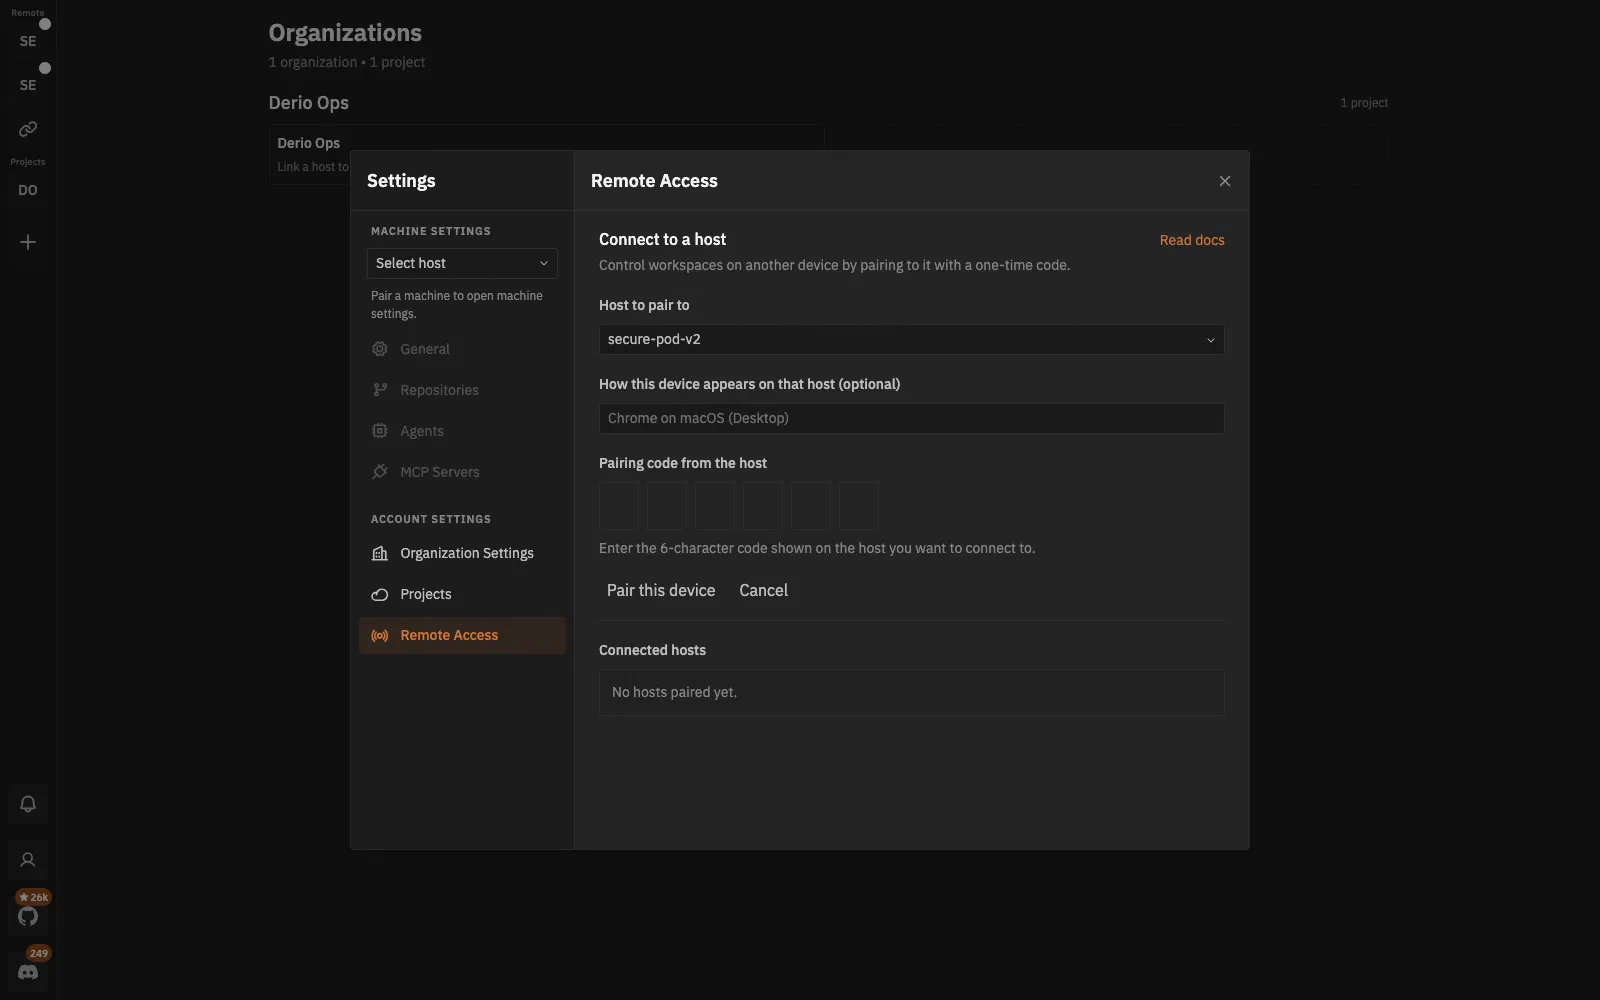This screenshot has width=1600, height=1000.
Task: Click the fourth pairing code box
Action: 763,506
